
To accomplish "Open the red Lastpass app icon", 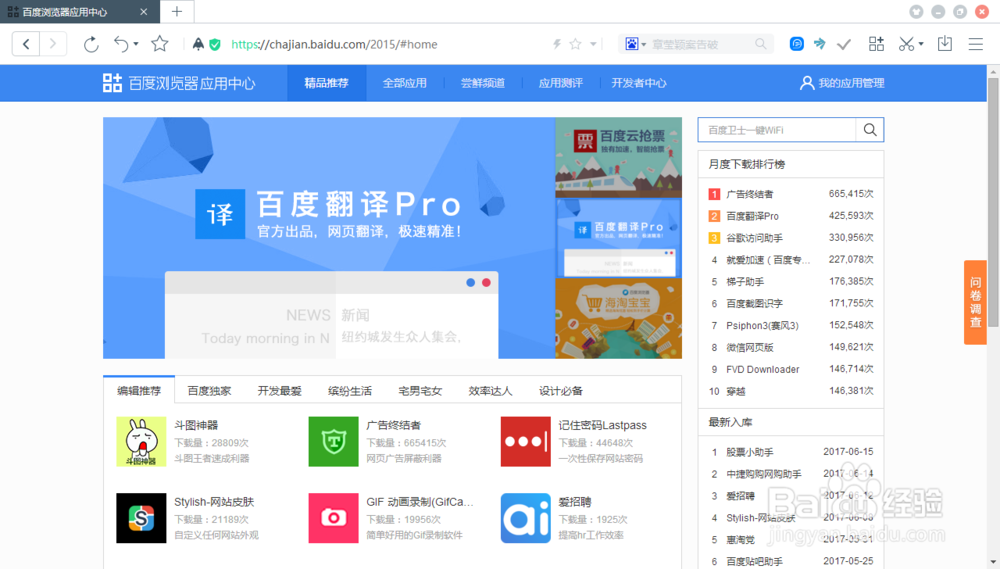I will point(526,441).
